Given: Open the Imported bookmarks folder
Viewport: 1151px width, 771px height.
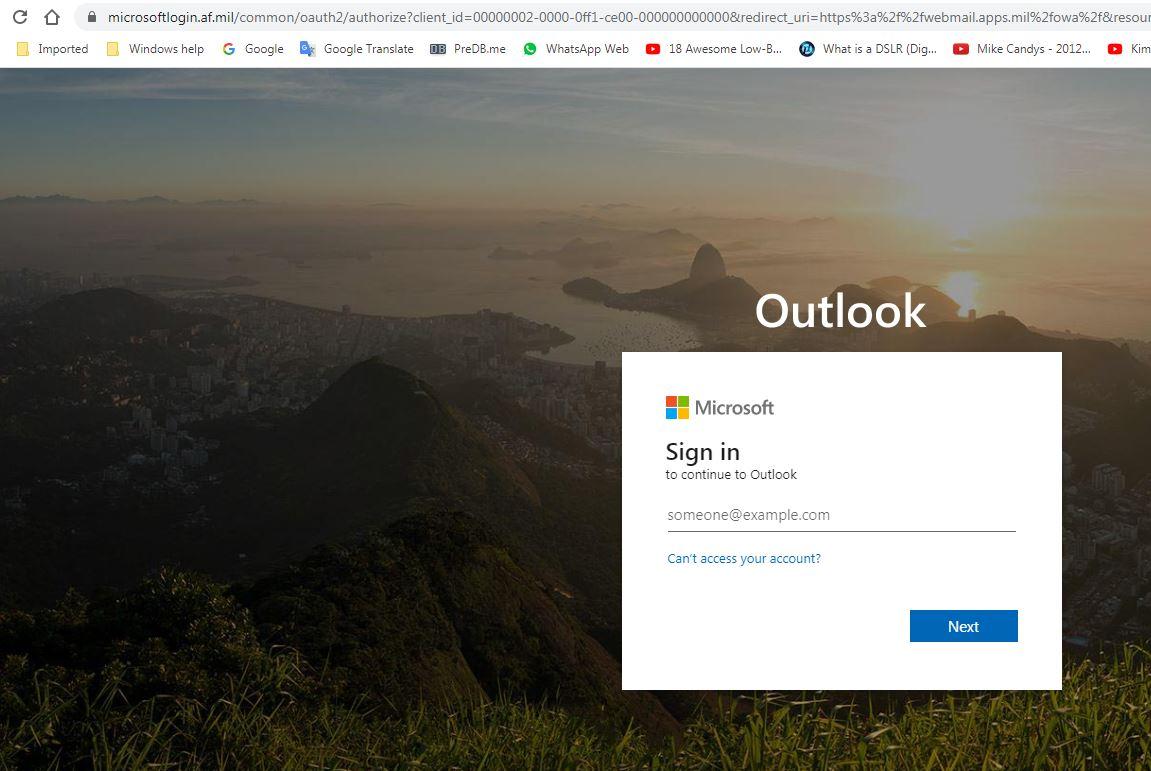Looking at the screenshot, I should pyautogui.click(x=52, y=48).
